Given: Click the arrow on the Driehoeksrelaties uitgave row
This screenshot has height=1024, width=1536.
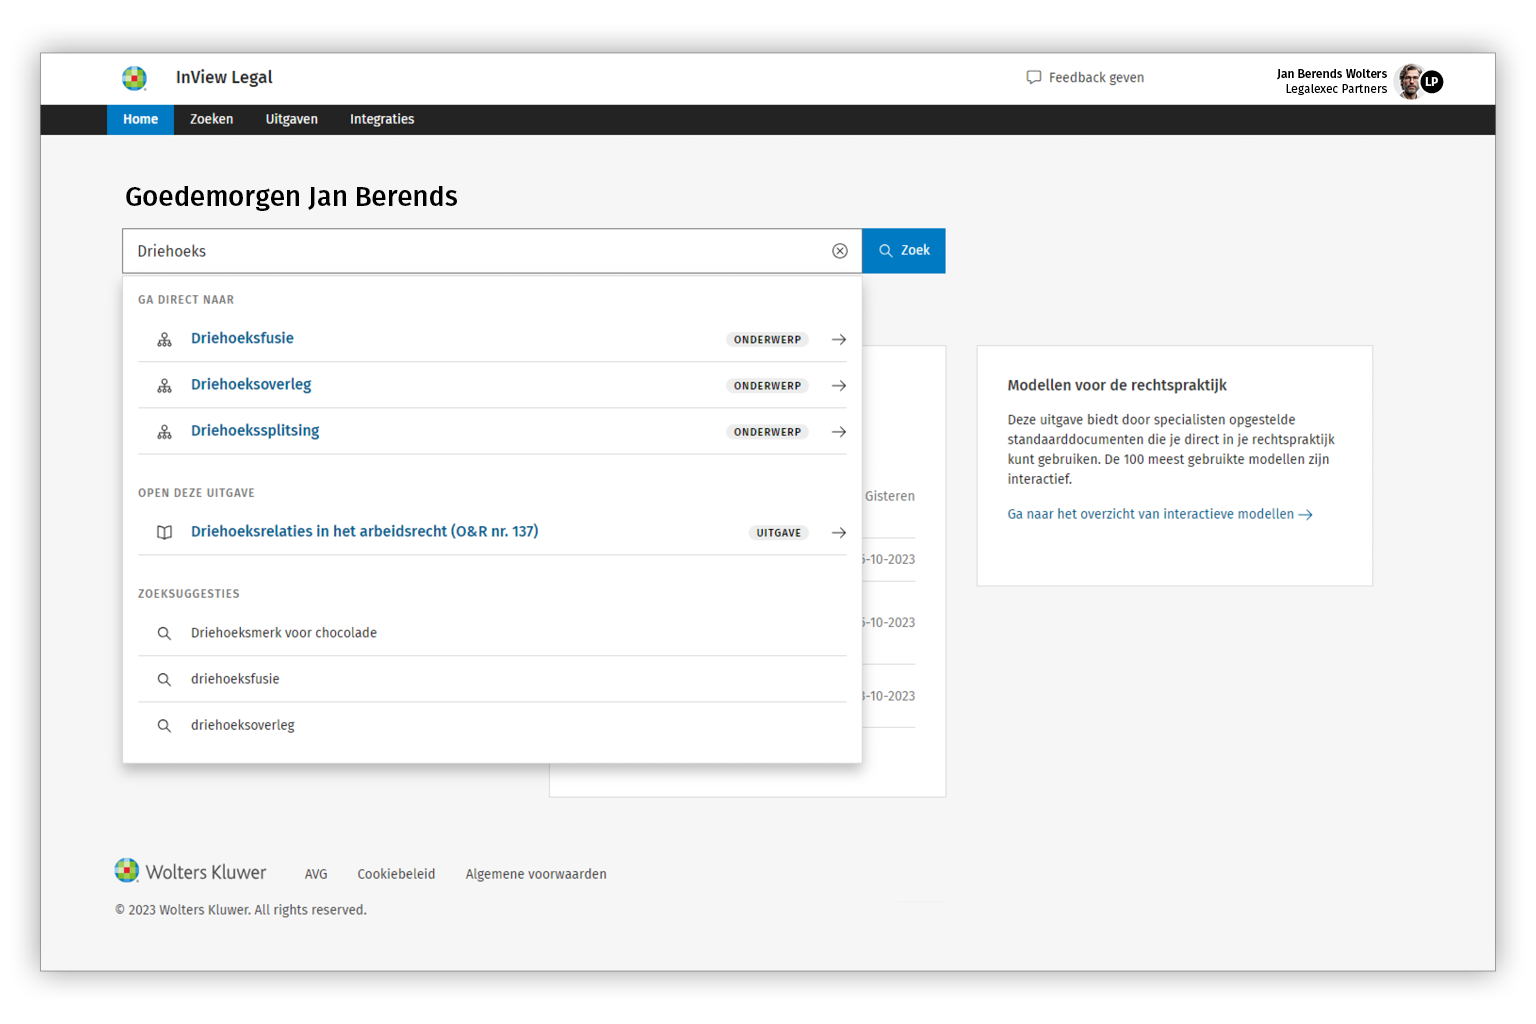Looking at the screenshot, I should 839,533.
